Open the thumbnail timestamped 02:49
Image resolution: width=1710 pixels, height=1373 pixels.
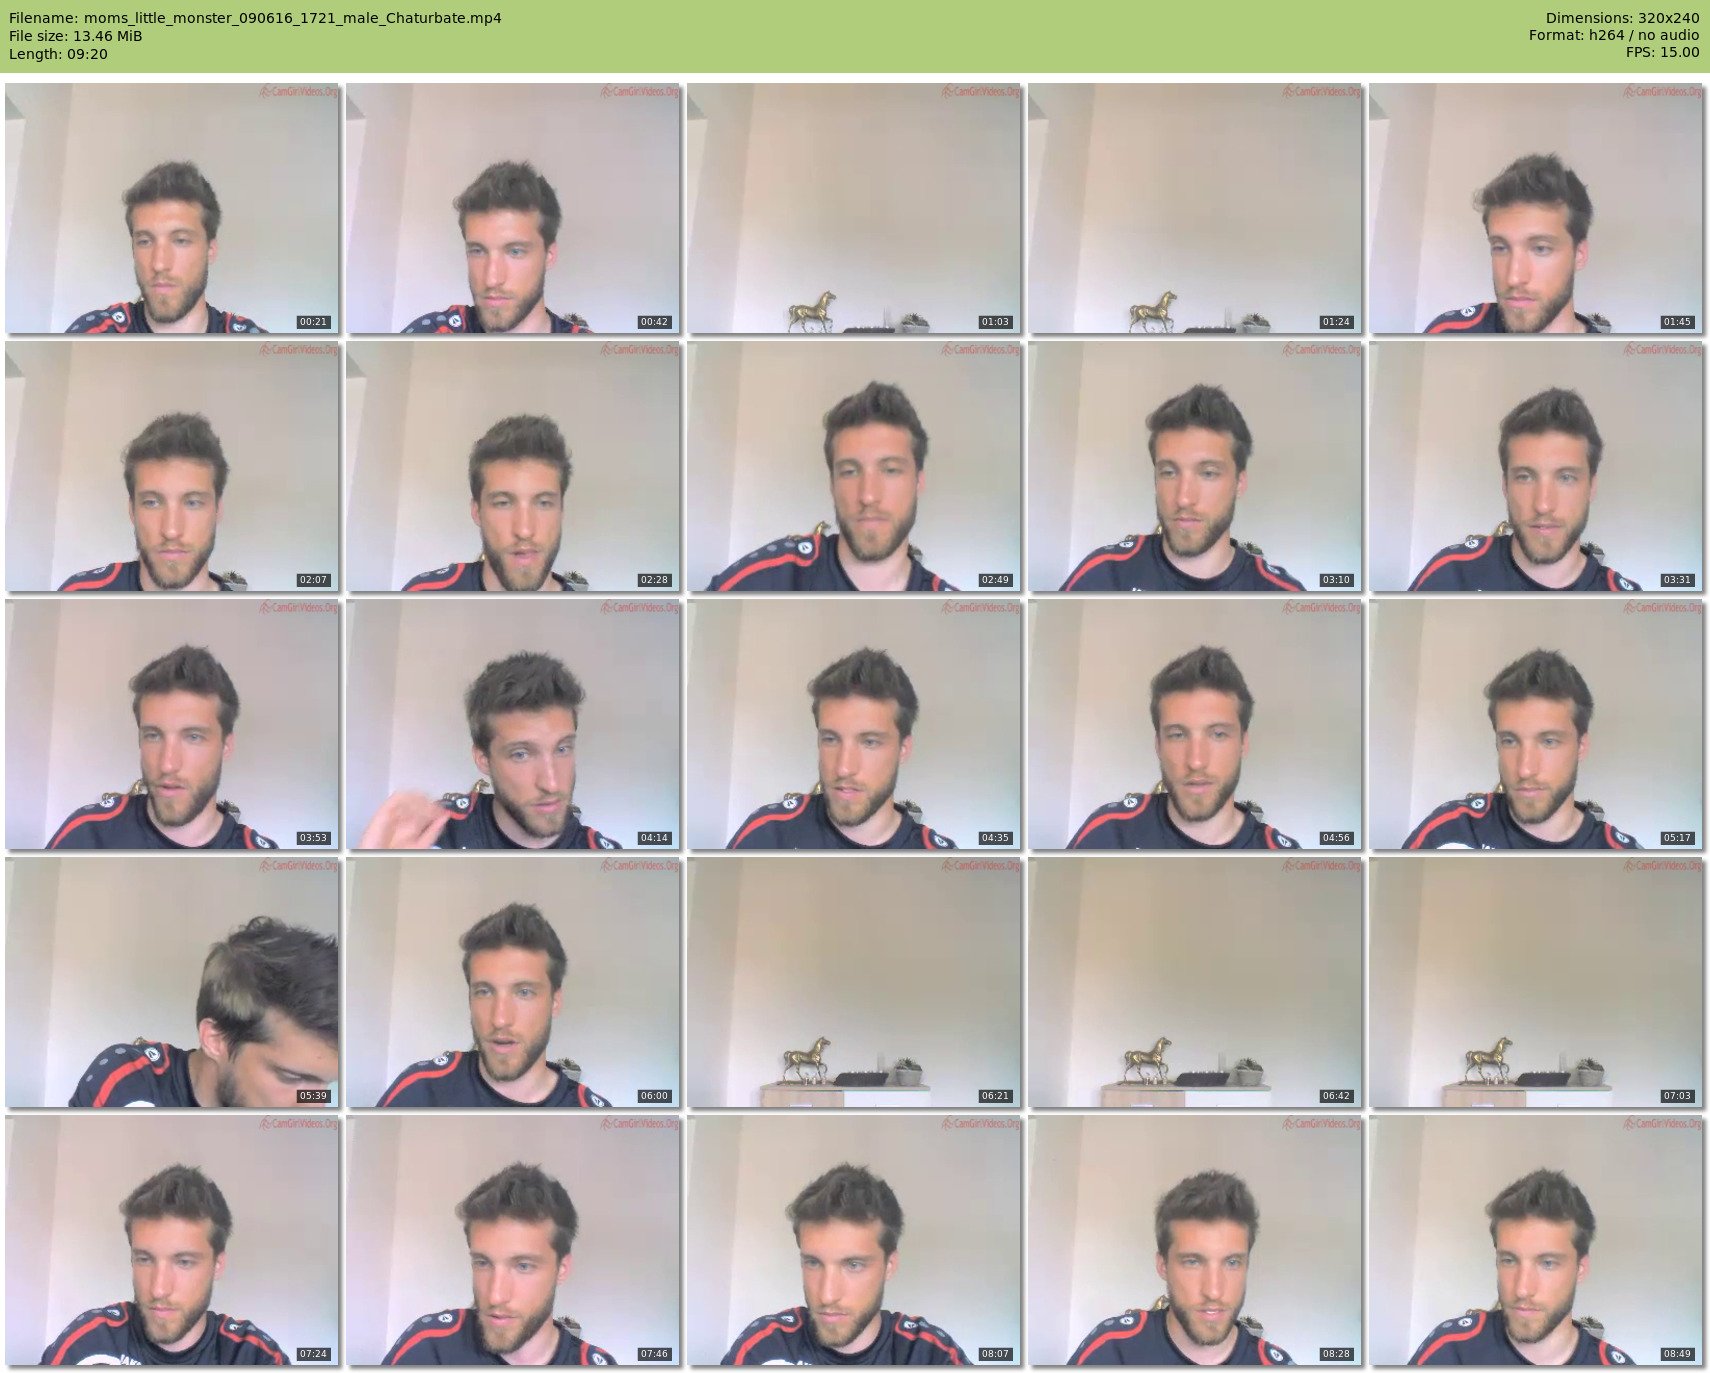click(x=854, y=466)
